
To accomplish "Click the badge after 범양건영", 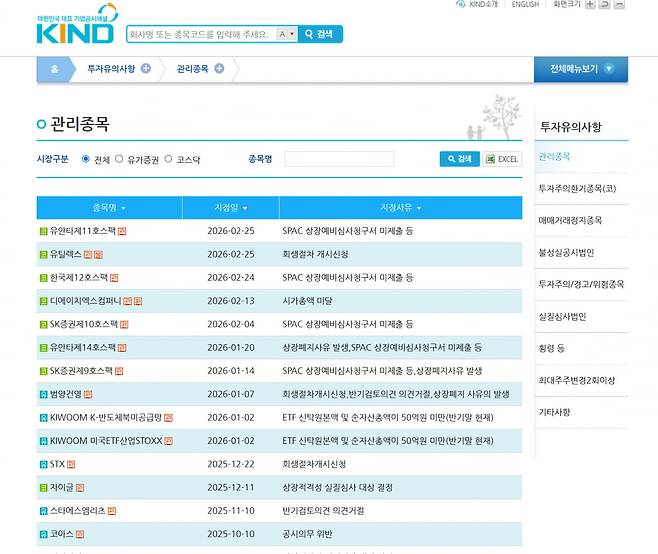I will [88, 395].
